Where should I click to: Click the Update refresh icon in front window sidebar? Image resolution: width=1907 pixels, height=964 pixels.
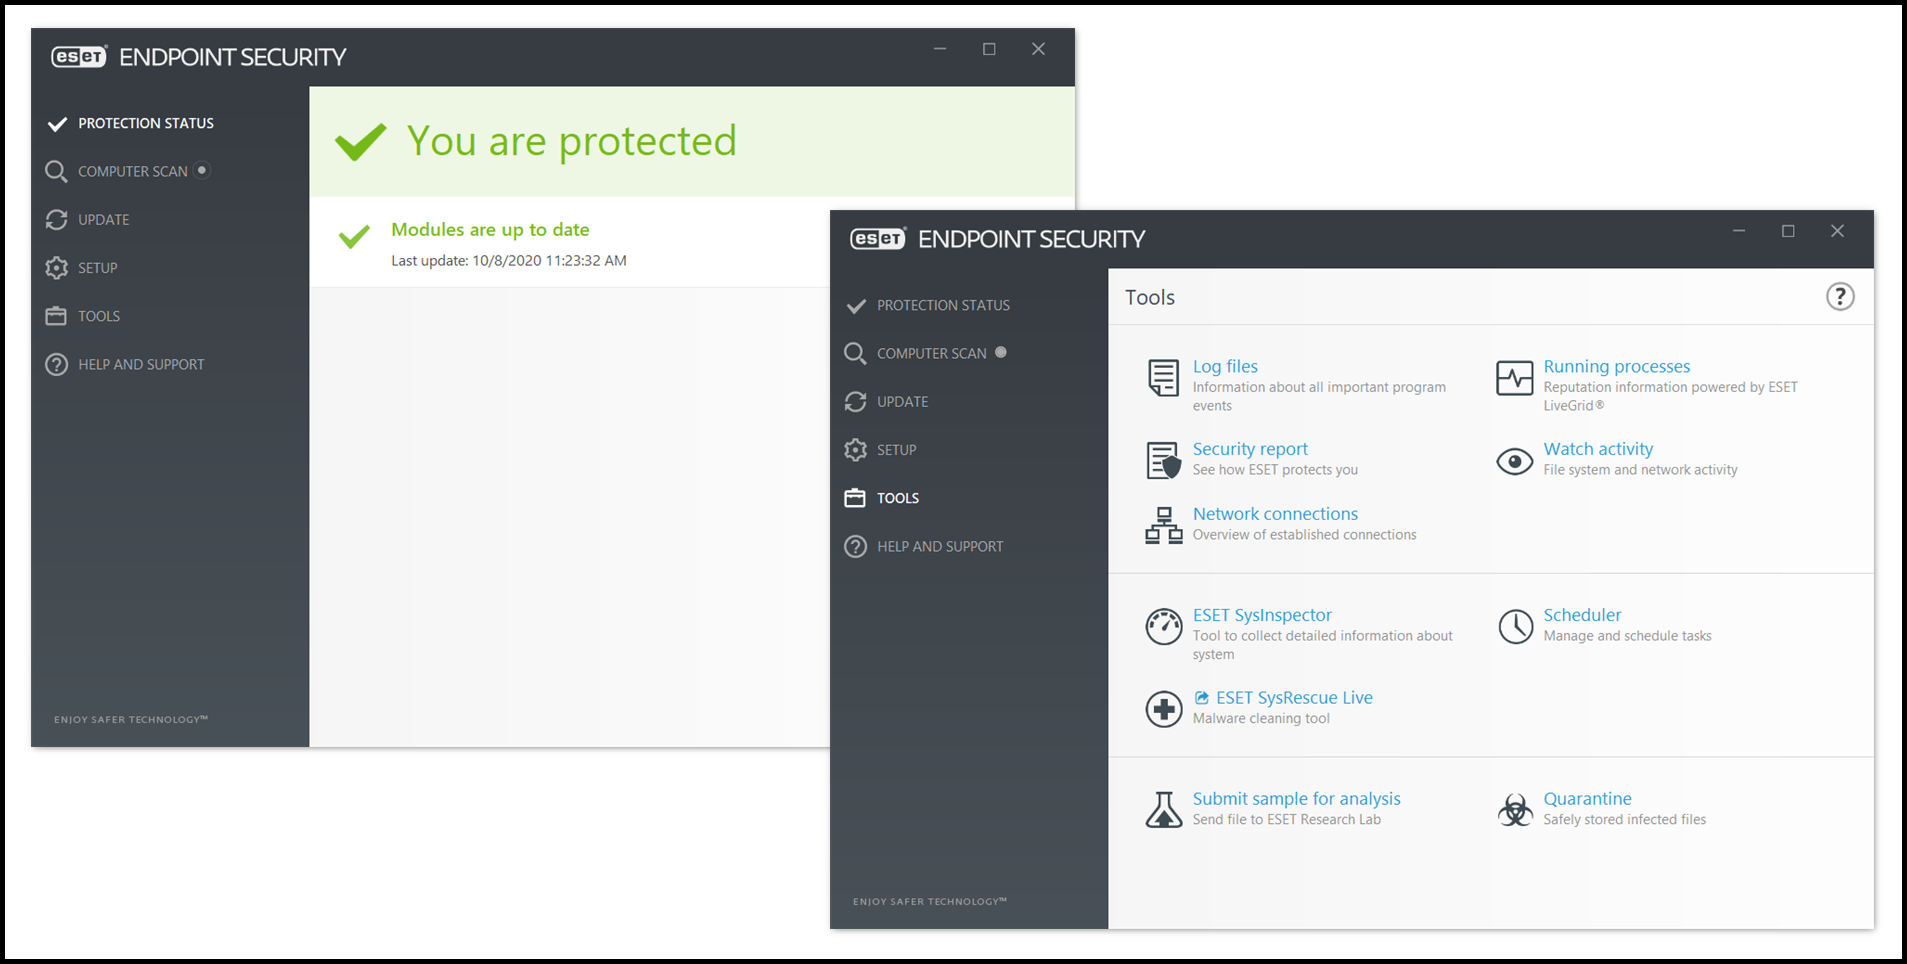point(855,401)
